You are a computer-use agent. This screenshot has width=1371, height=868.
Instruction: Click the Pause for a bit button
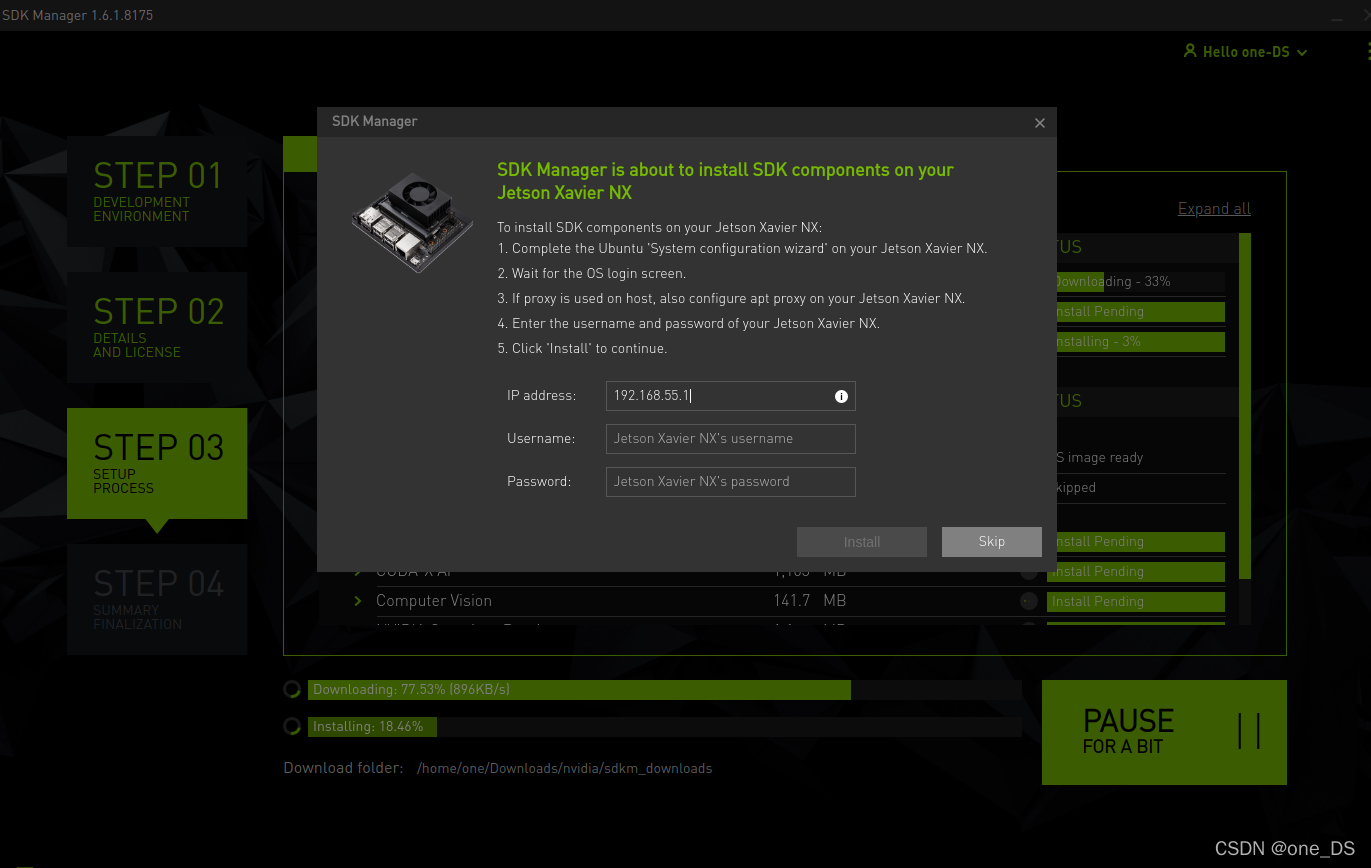point(1164,733)
